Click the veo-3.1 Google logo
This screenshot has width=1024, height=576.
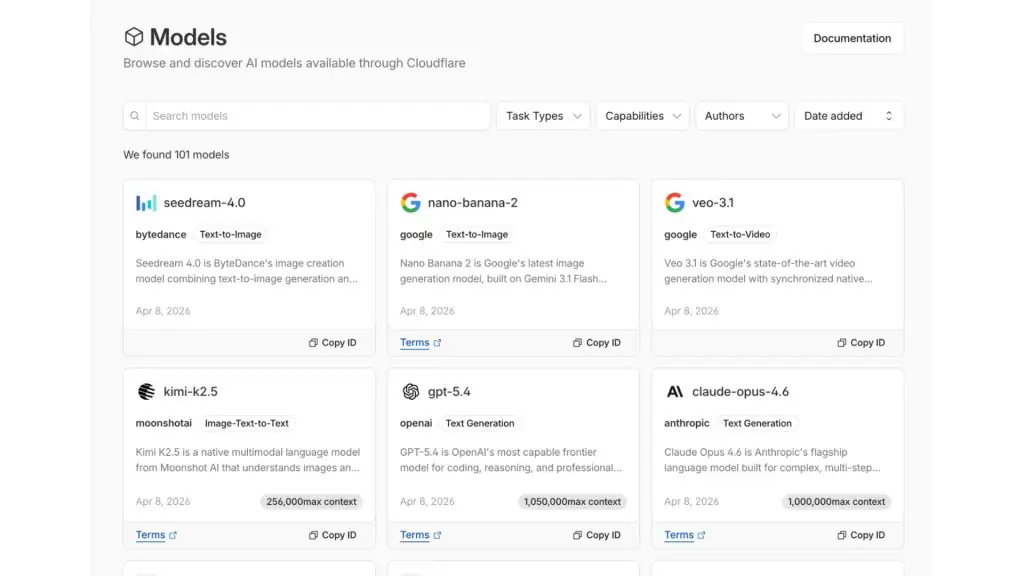coord(675,202)
